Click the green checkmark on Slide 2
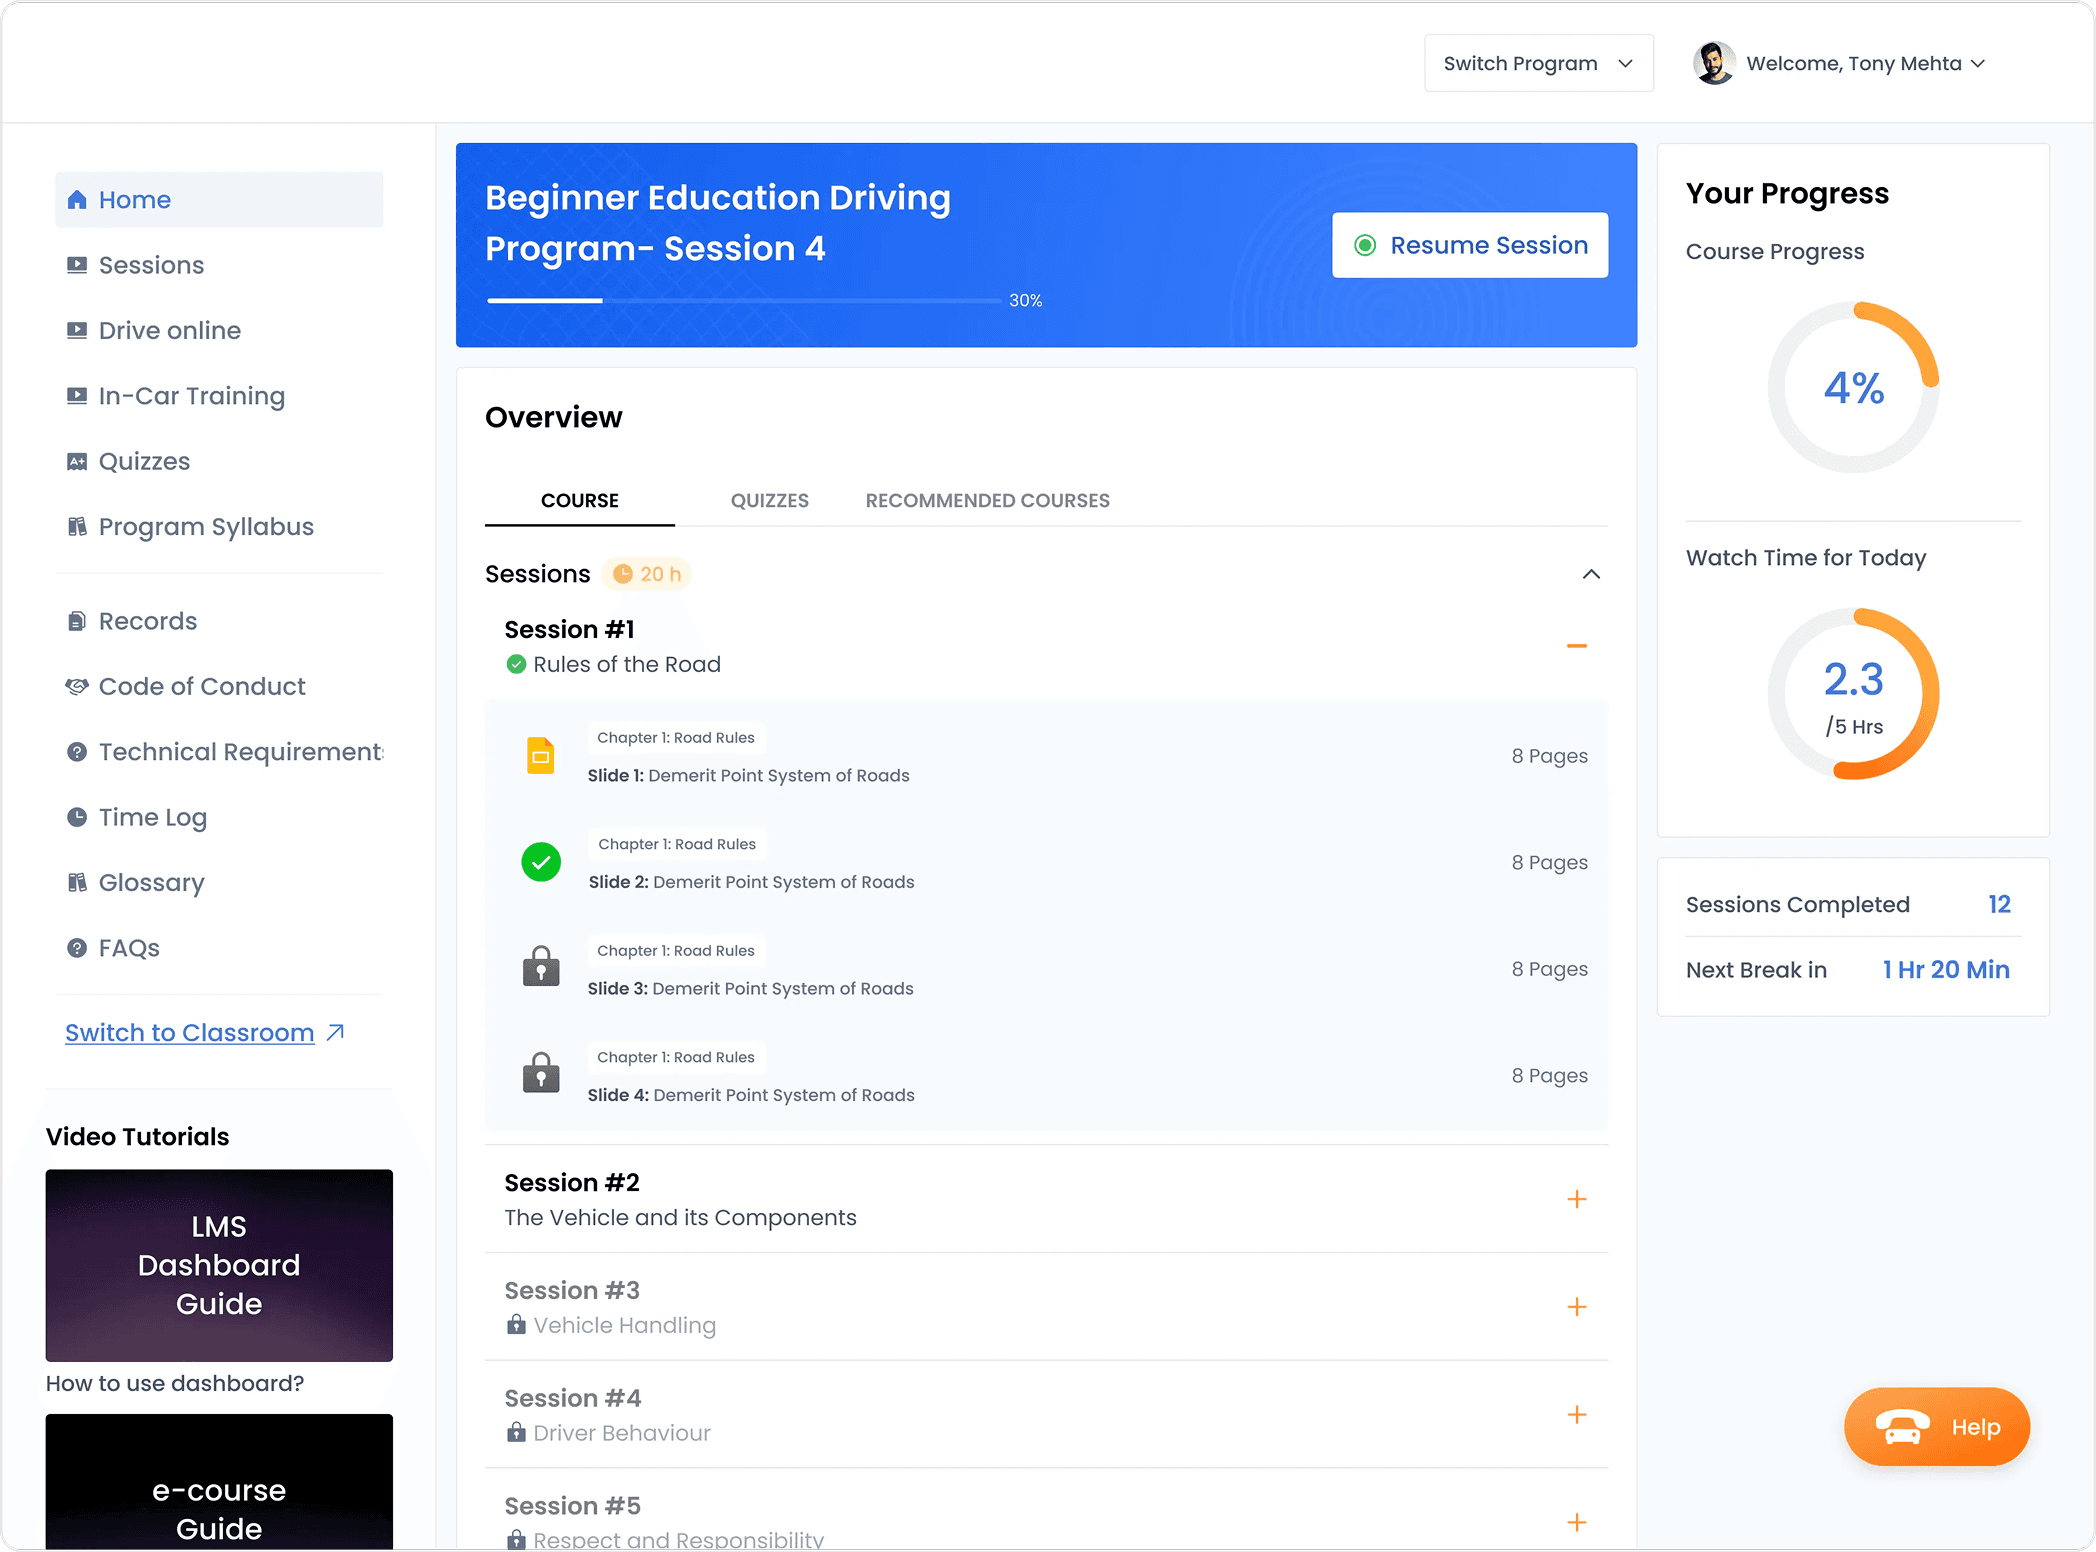2096x1552 pixels. tap(541, 862)
